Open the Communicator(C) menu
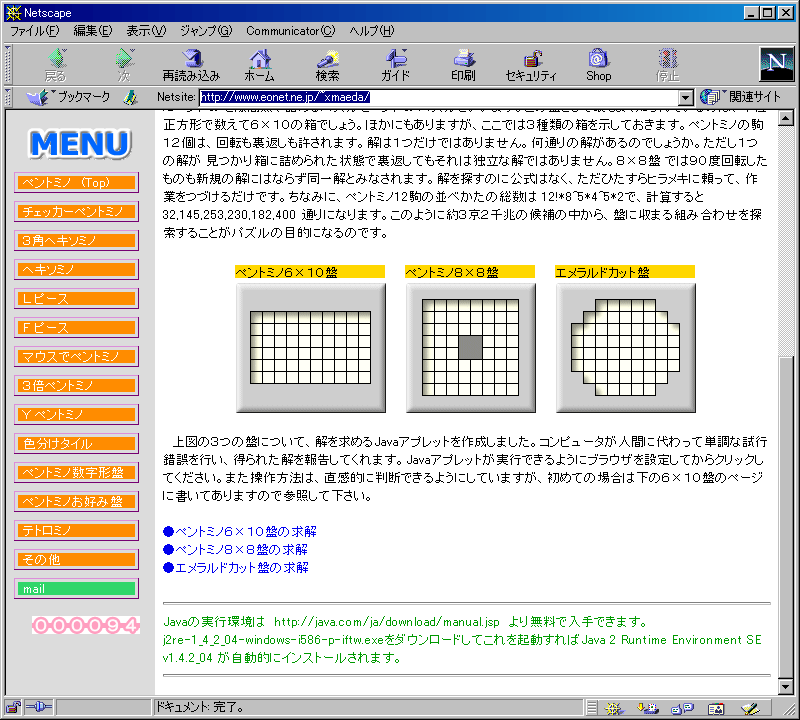The width and height of the screenshot is (800, 720). tap(291, 31)
